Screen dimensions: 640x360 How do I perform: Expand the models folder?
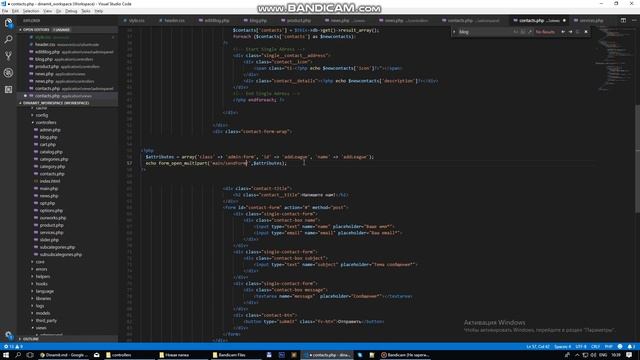pos(43,313)
